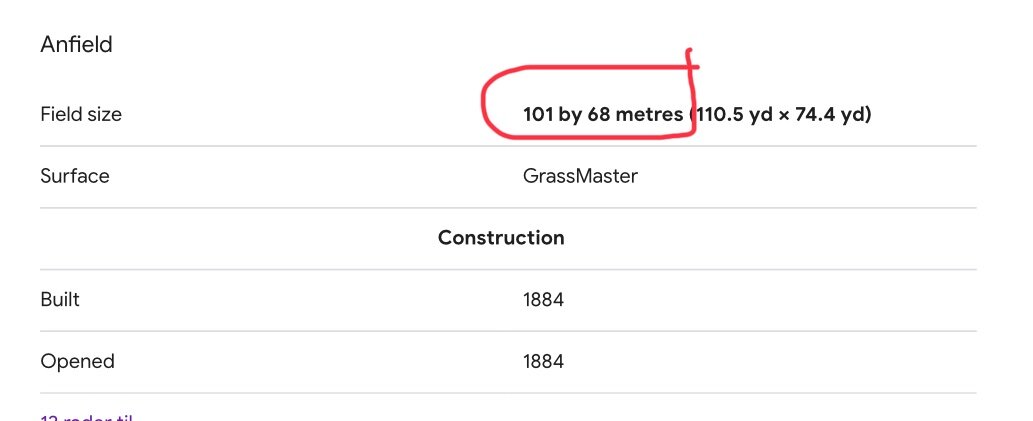Click the 1884 value in the Built row

pos(544,300)
